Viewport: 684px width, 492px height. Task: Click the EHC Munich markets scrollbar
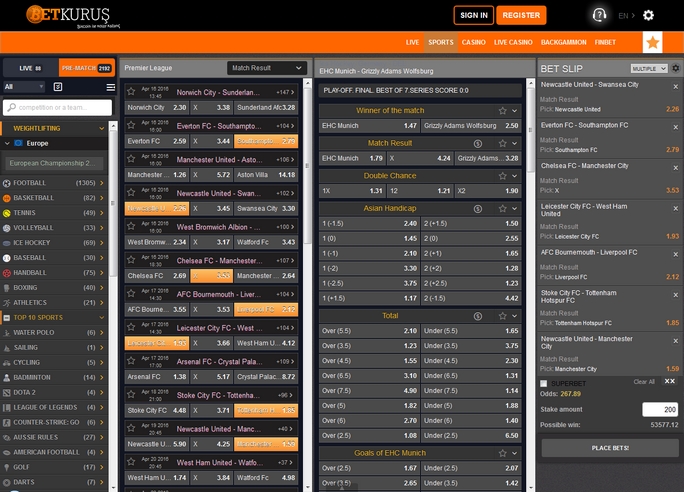[530, 130]
